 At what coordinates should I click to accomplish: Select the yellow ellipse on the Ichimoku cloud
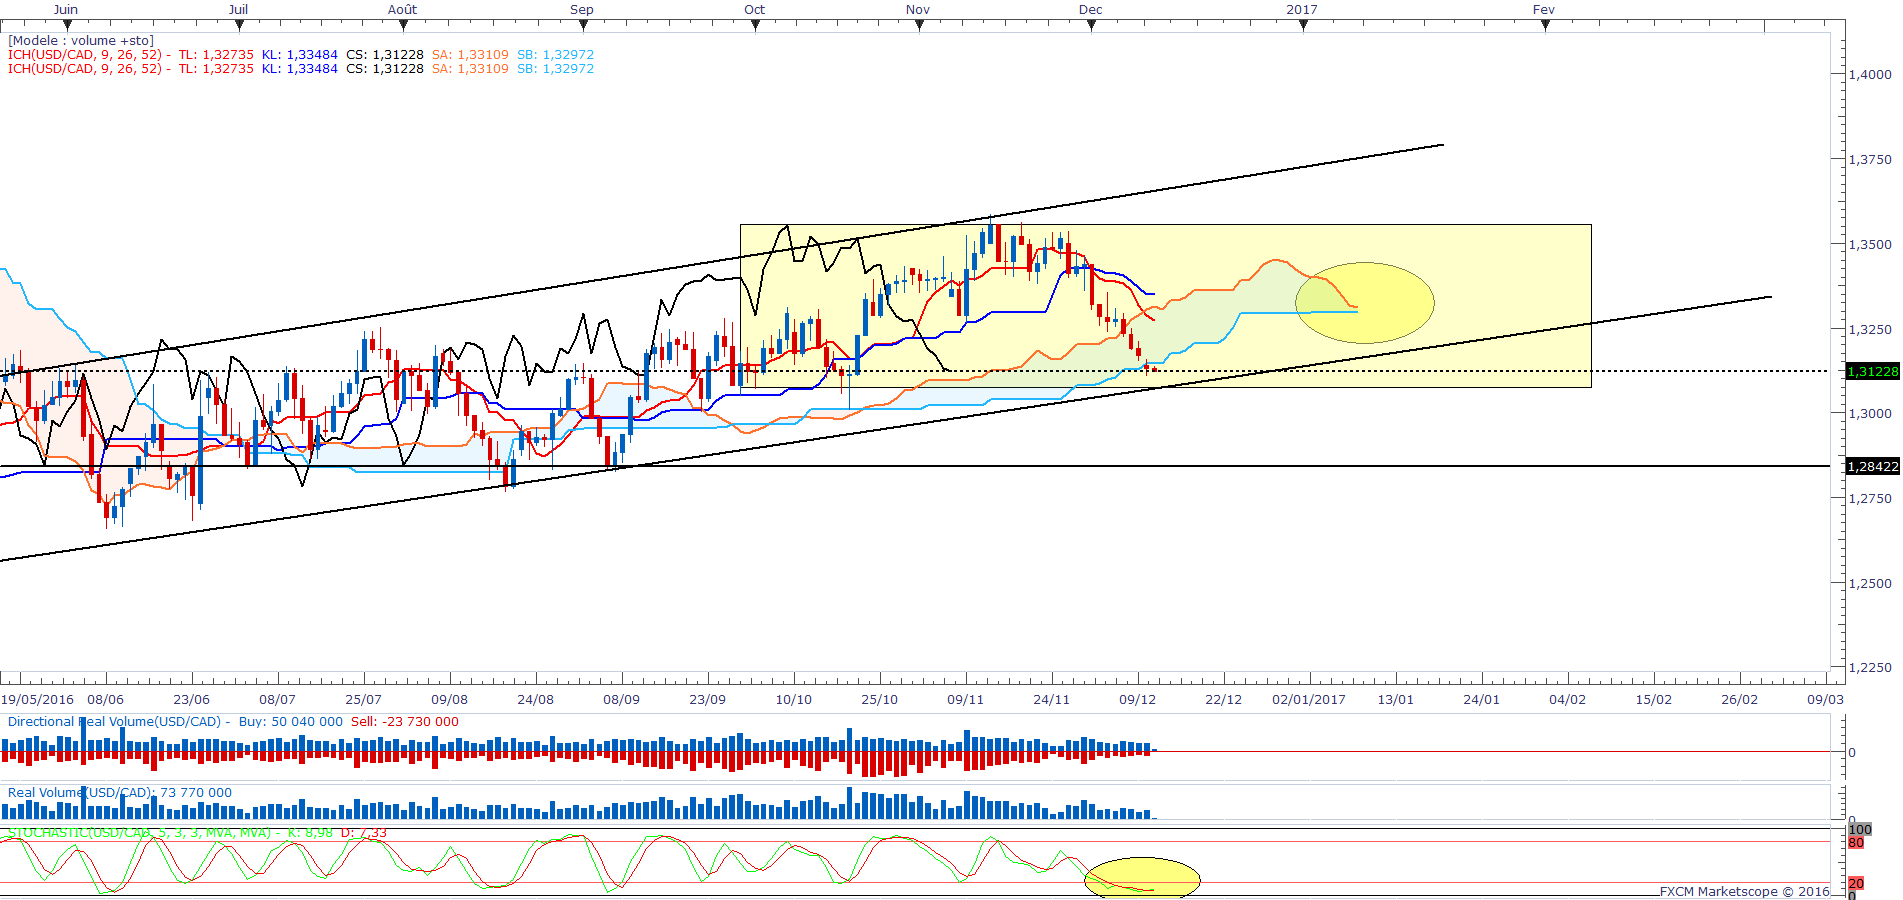coord(1364,302)
